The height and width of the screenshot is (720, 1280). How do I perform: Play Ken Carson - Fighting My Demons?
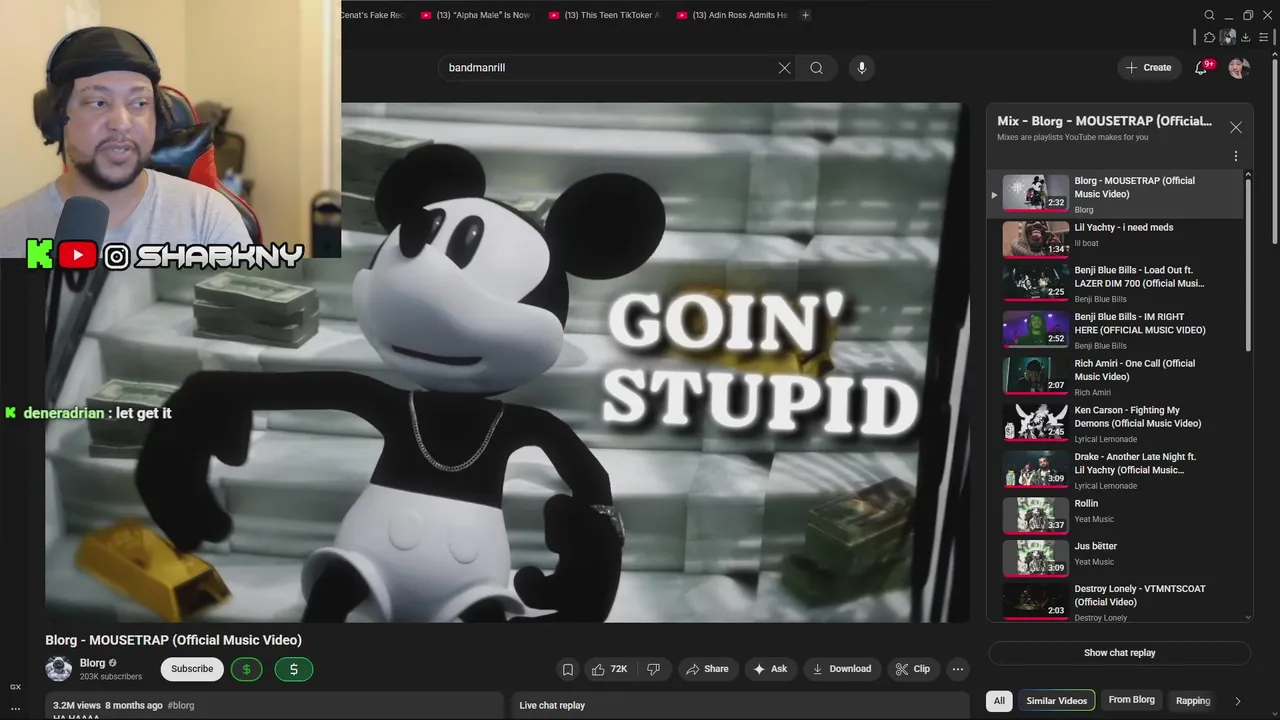(1115, 423)
